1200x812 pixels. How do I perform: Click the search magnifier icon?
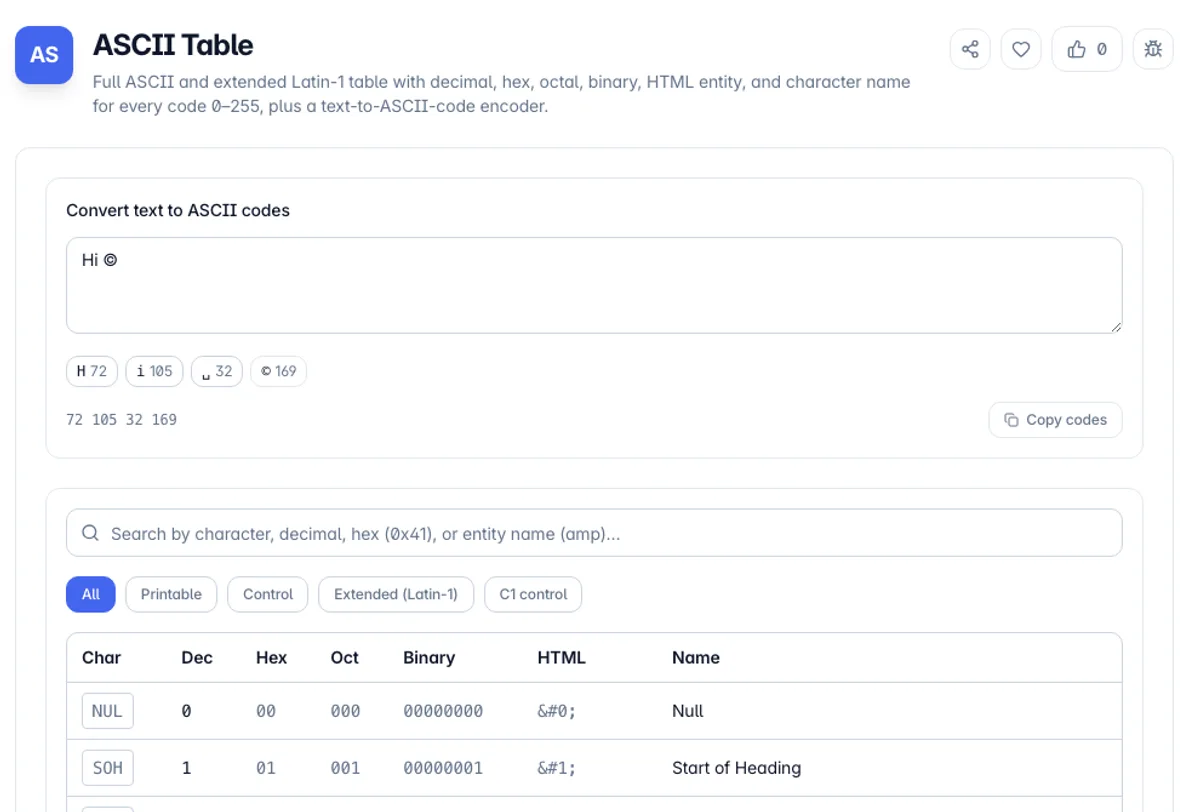[x=90, y=533]
